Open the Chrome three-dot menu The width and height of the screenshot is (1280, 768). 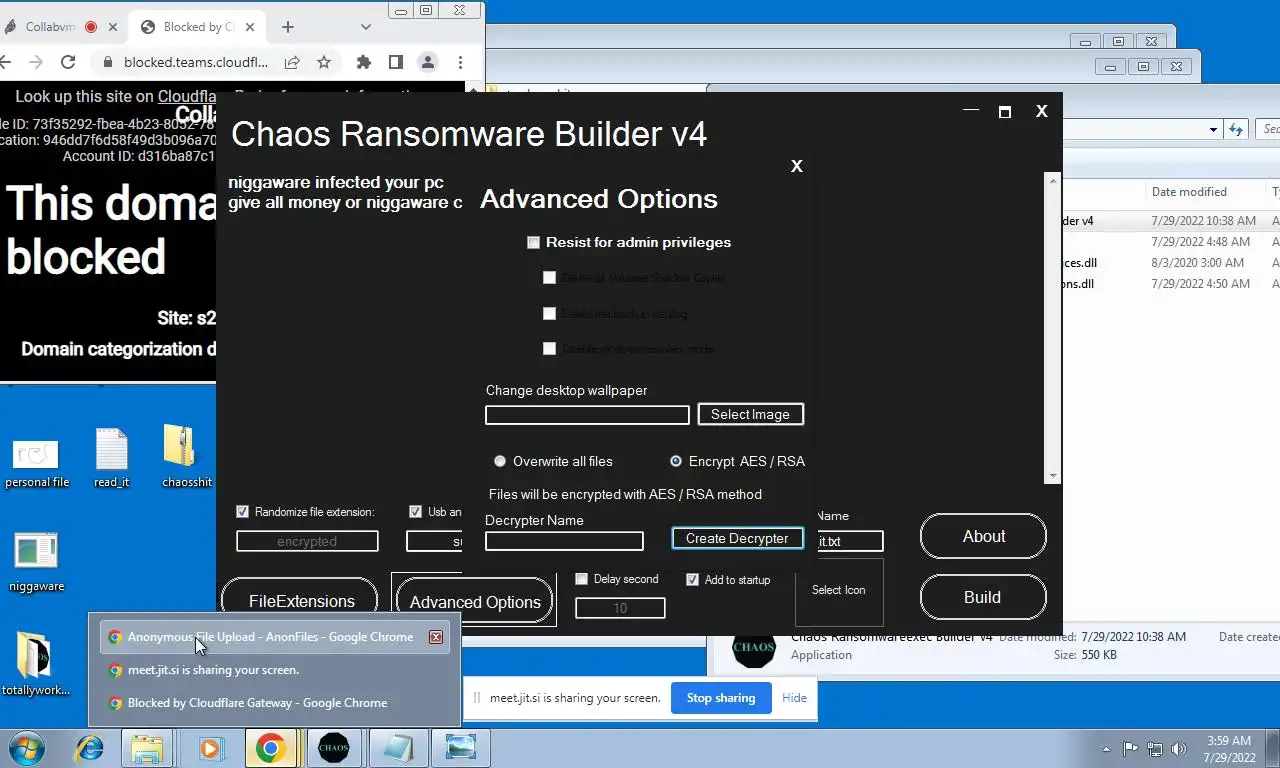point(460,62)
